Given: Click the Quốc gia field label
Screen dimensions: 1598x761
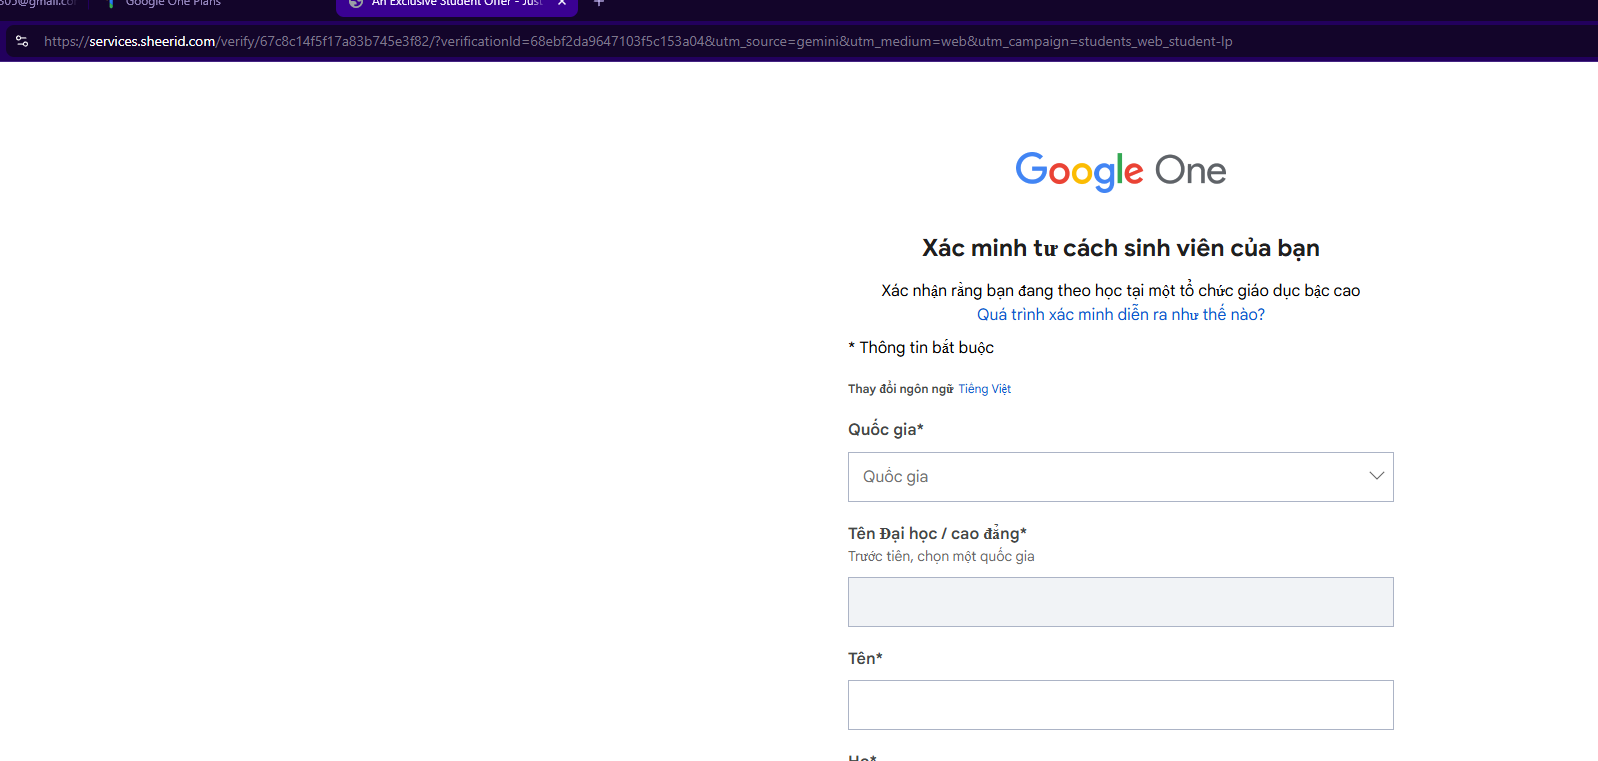Looking at the screenshot, I should click(885, 429).
